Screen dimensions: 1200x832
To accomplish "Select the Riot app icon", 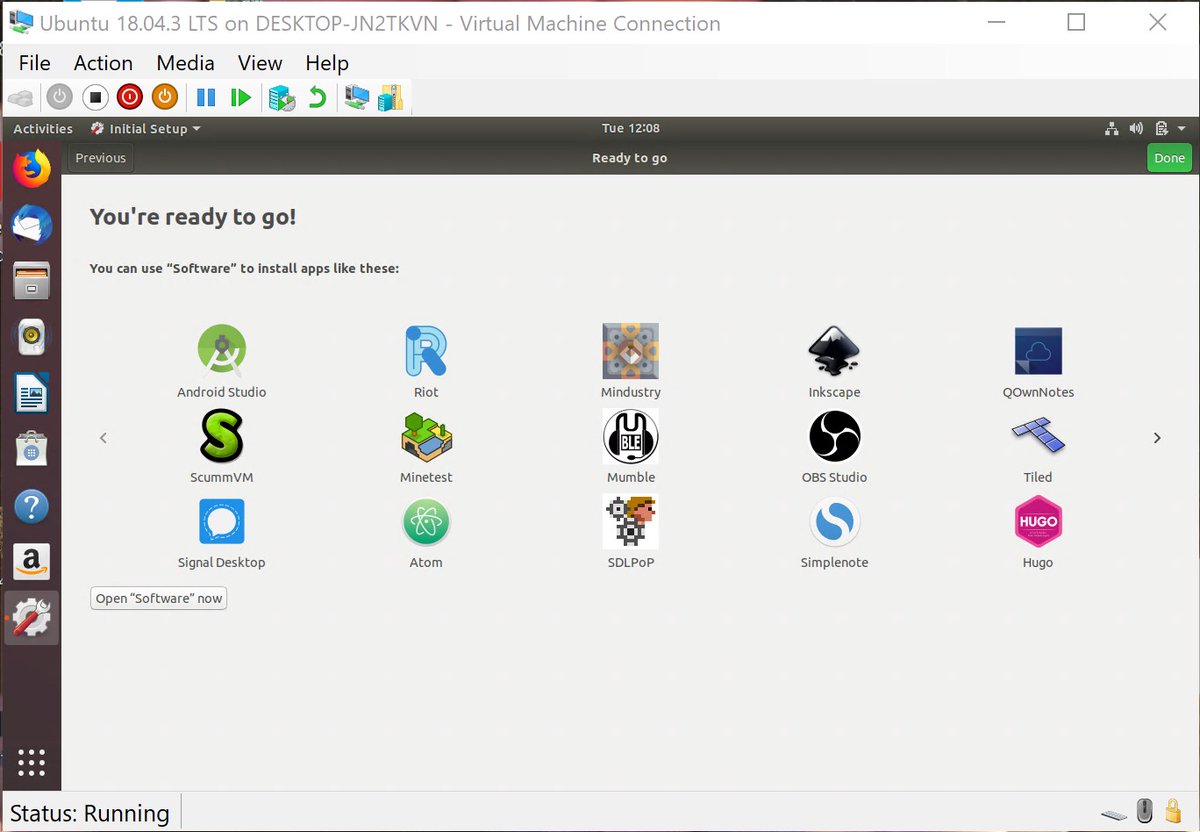I will pyautogui.click(x=426, y=351).
